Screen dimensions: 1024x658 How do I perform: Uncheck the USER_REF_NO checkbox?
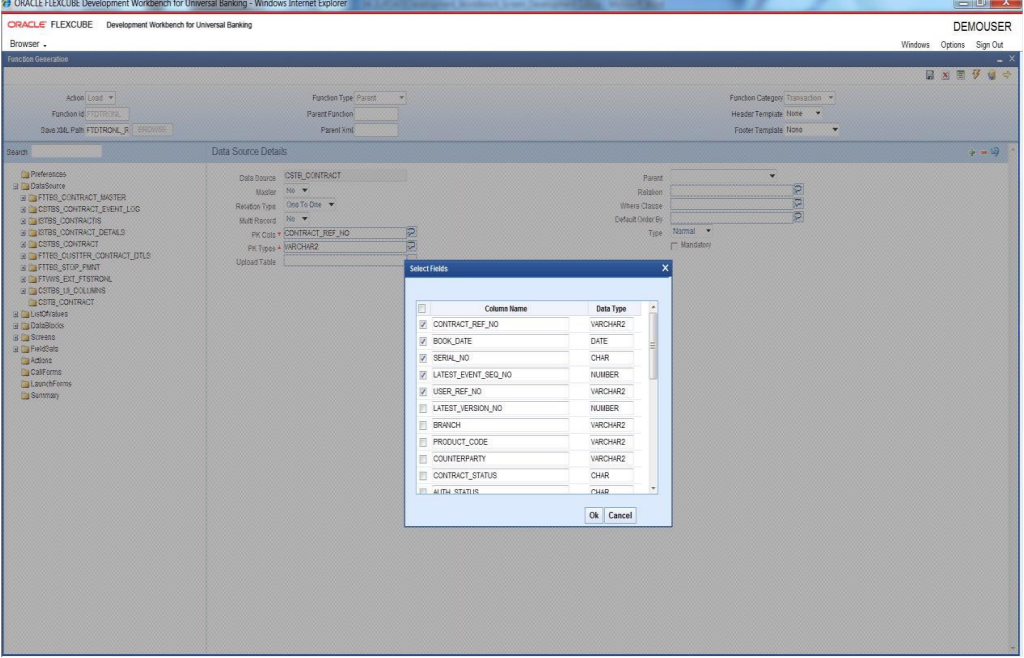[x=423, y=392]
